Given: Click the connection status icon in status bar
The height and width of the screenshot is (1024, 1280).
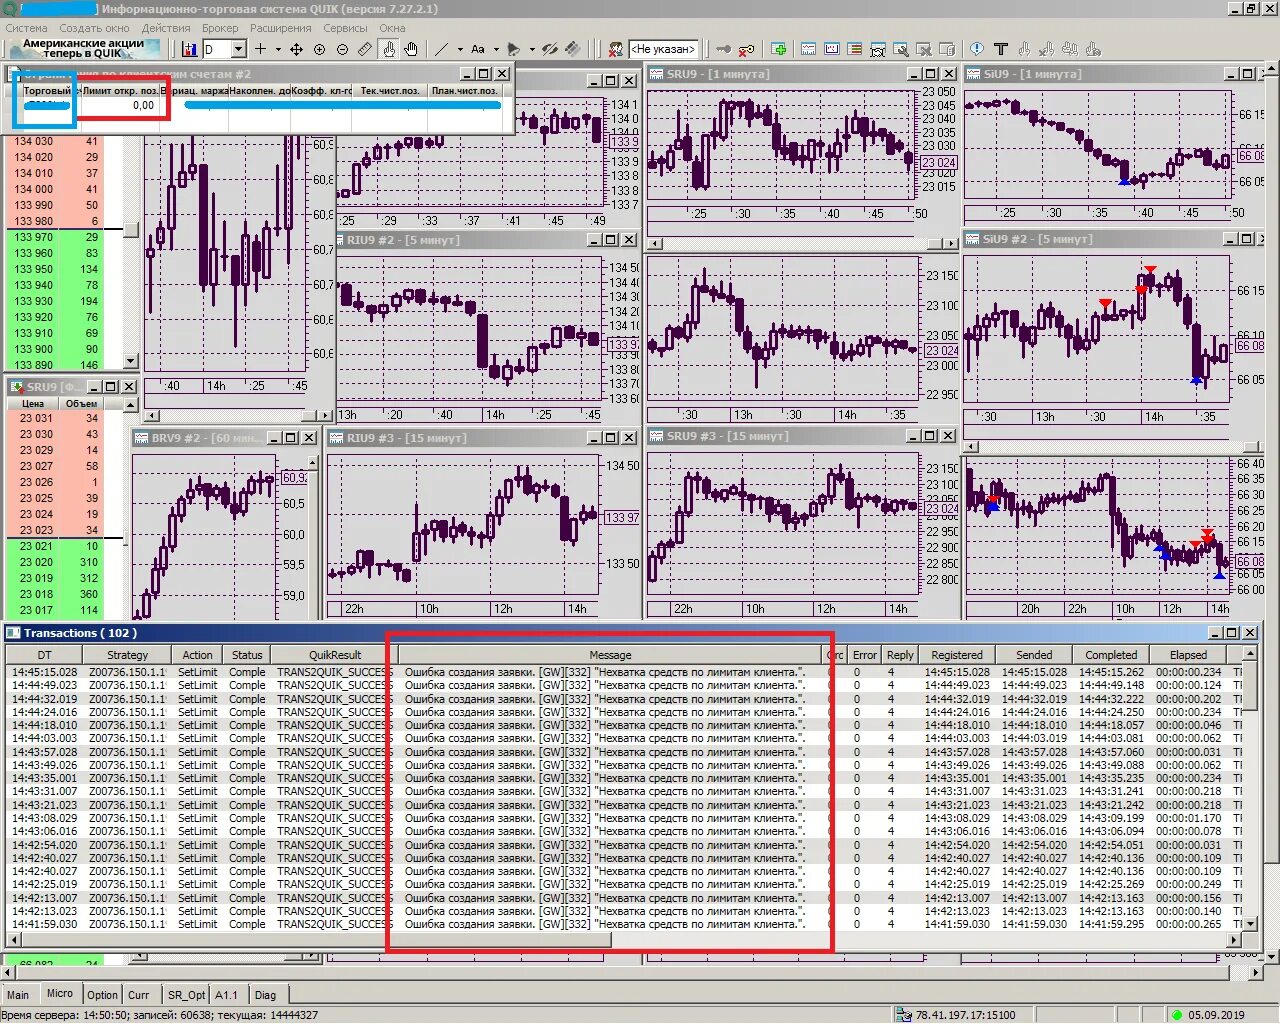Looking at the screenshot, I should tap(905, 1015).
